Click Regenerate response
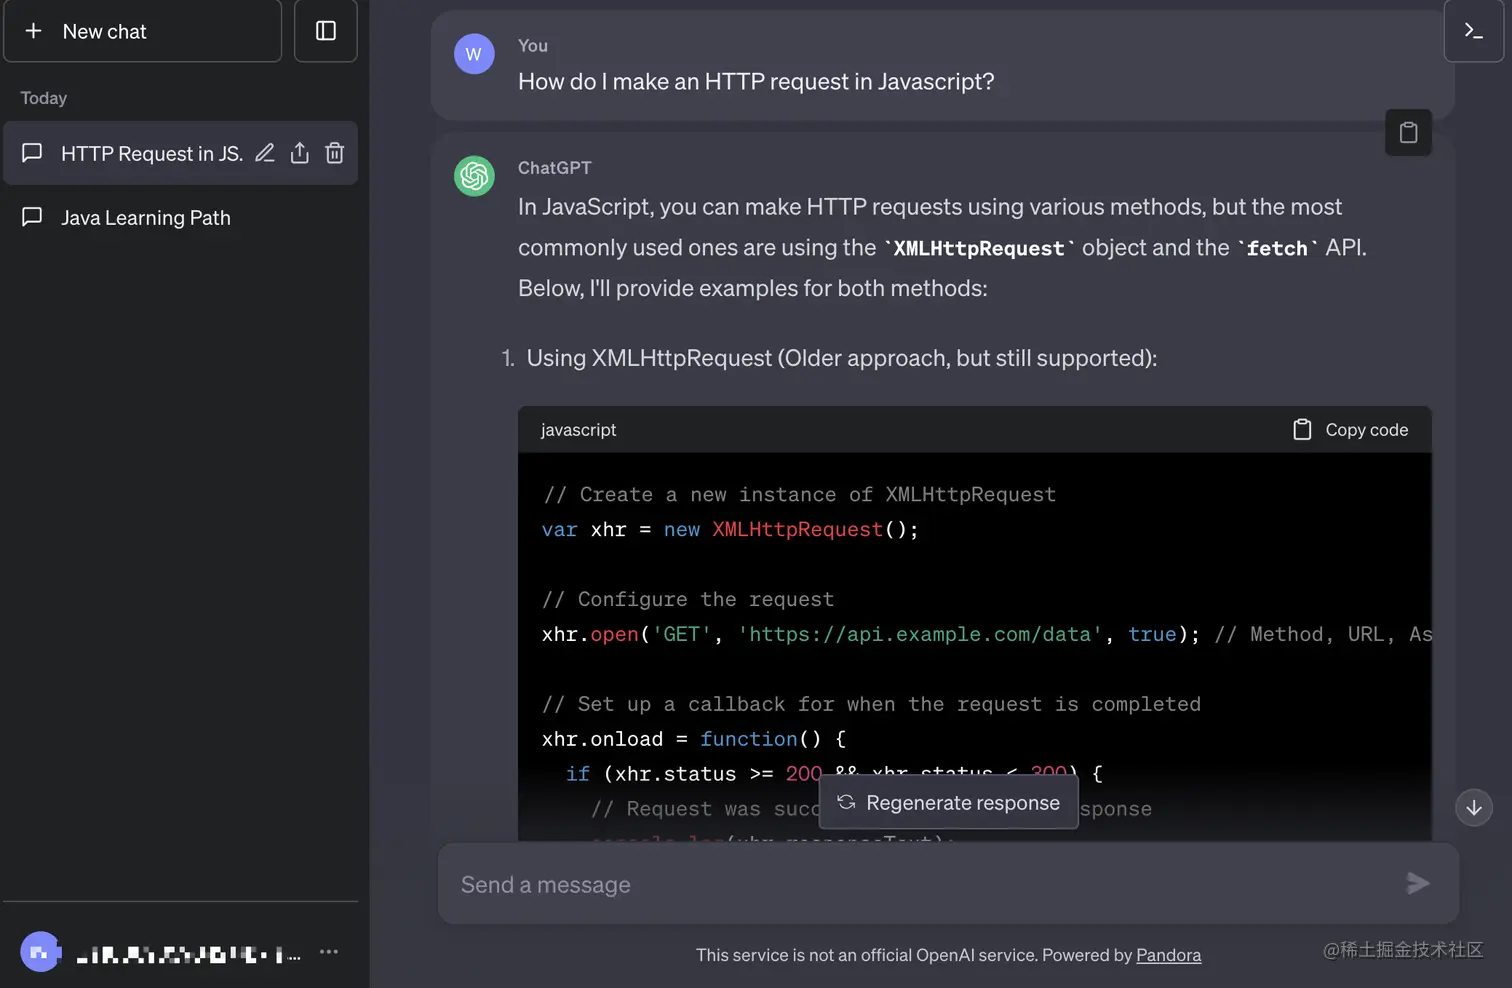1512x988 pixels. pos(949,803)
